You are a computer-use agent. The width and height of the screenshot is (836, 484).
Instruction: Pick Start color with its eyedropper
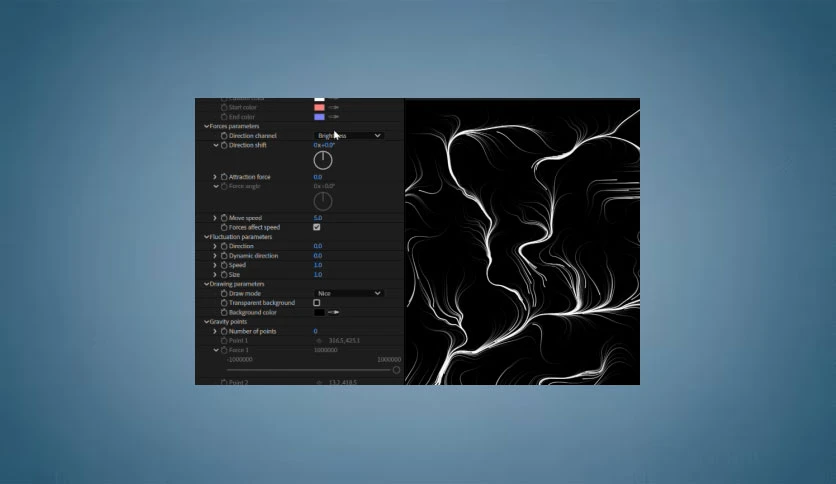334,108
